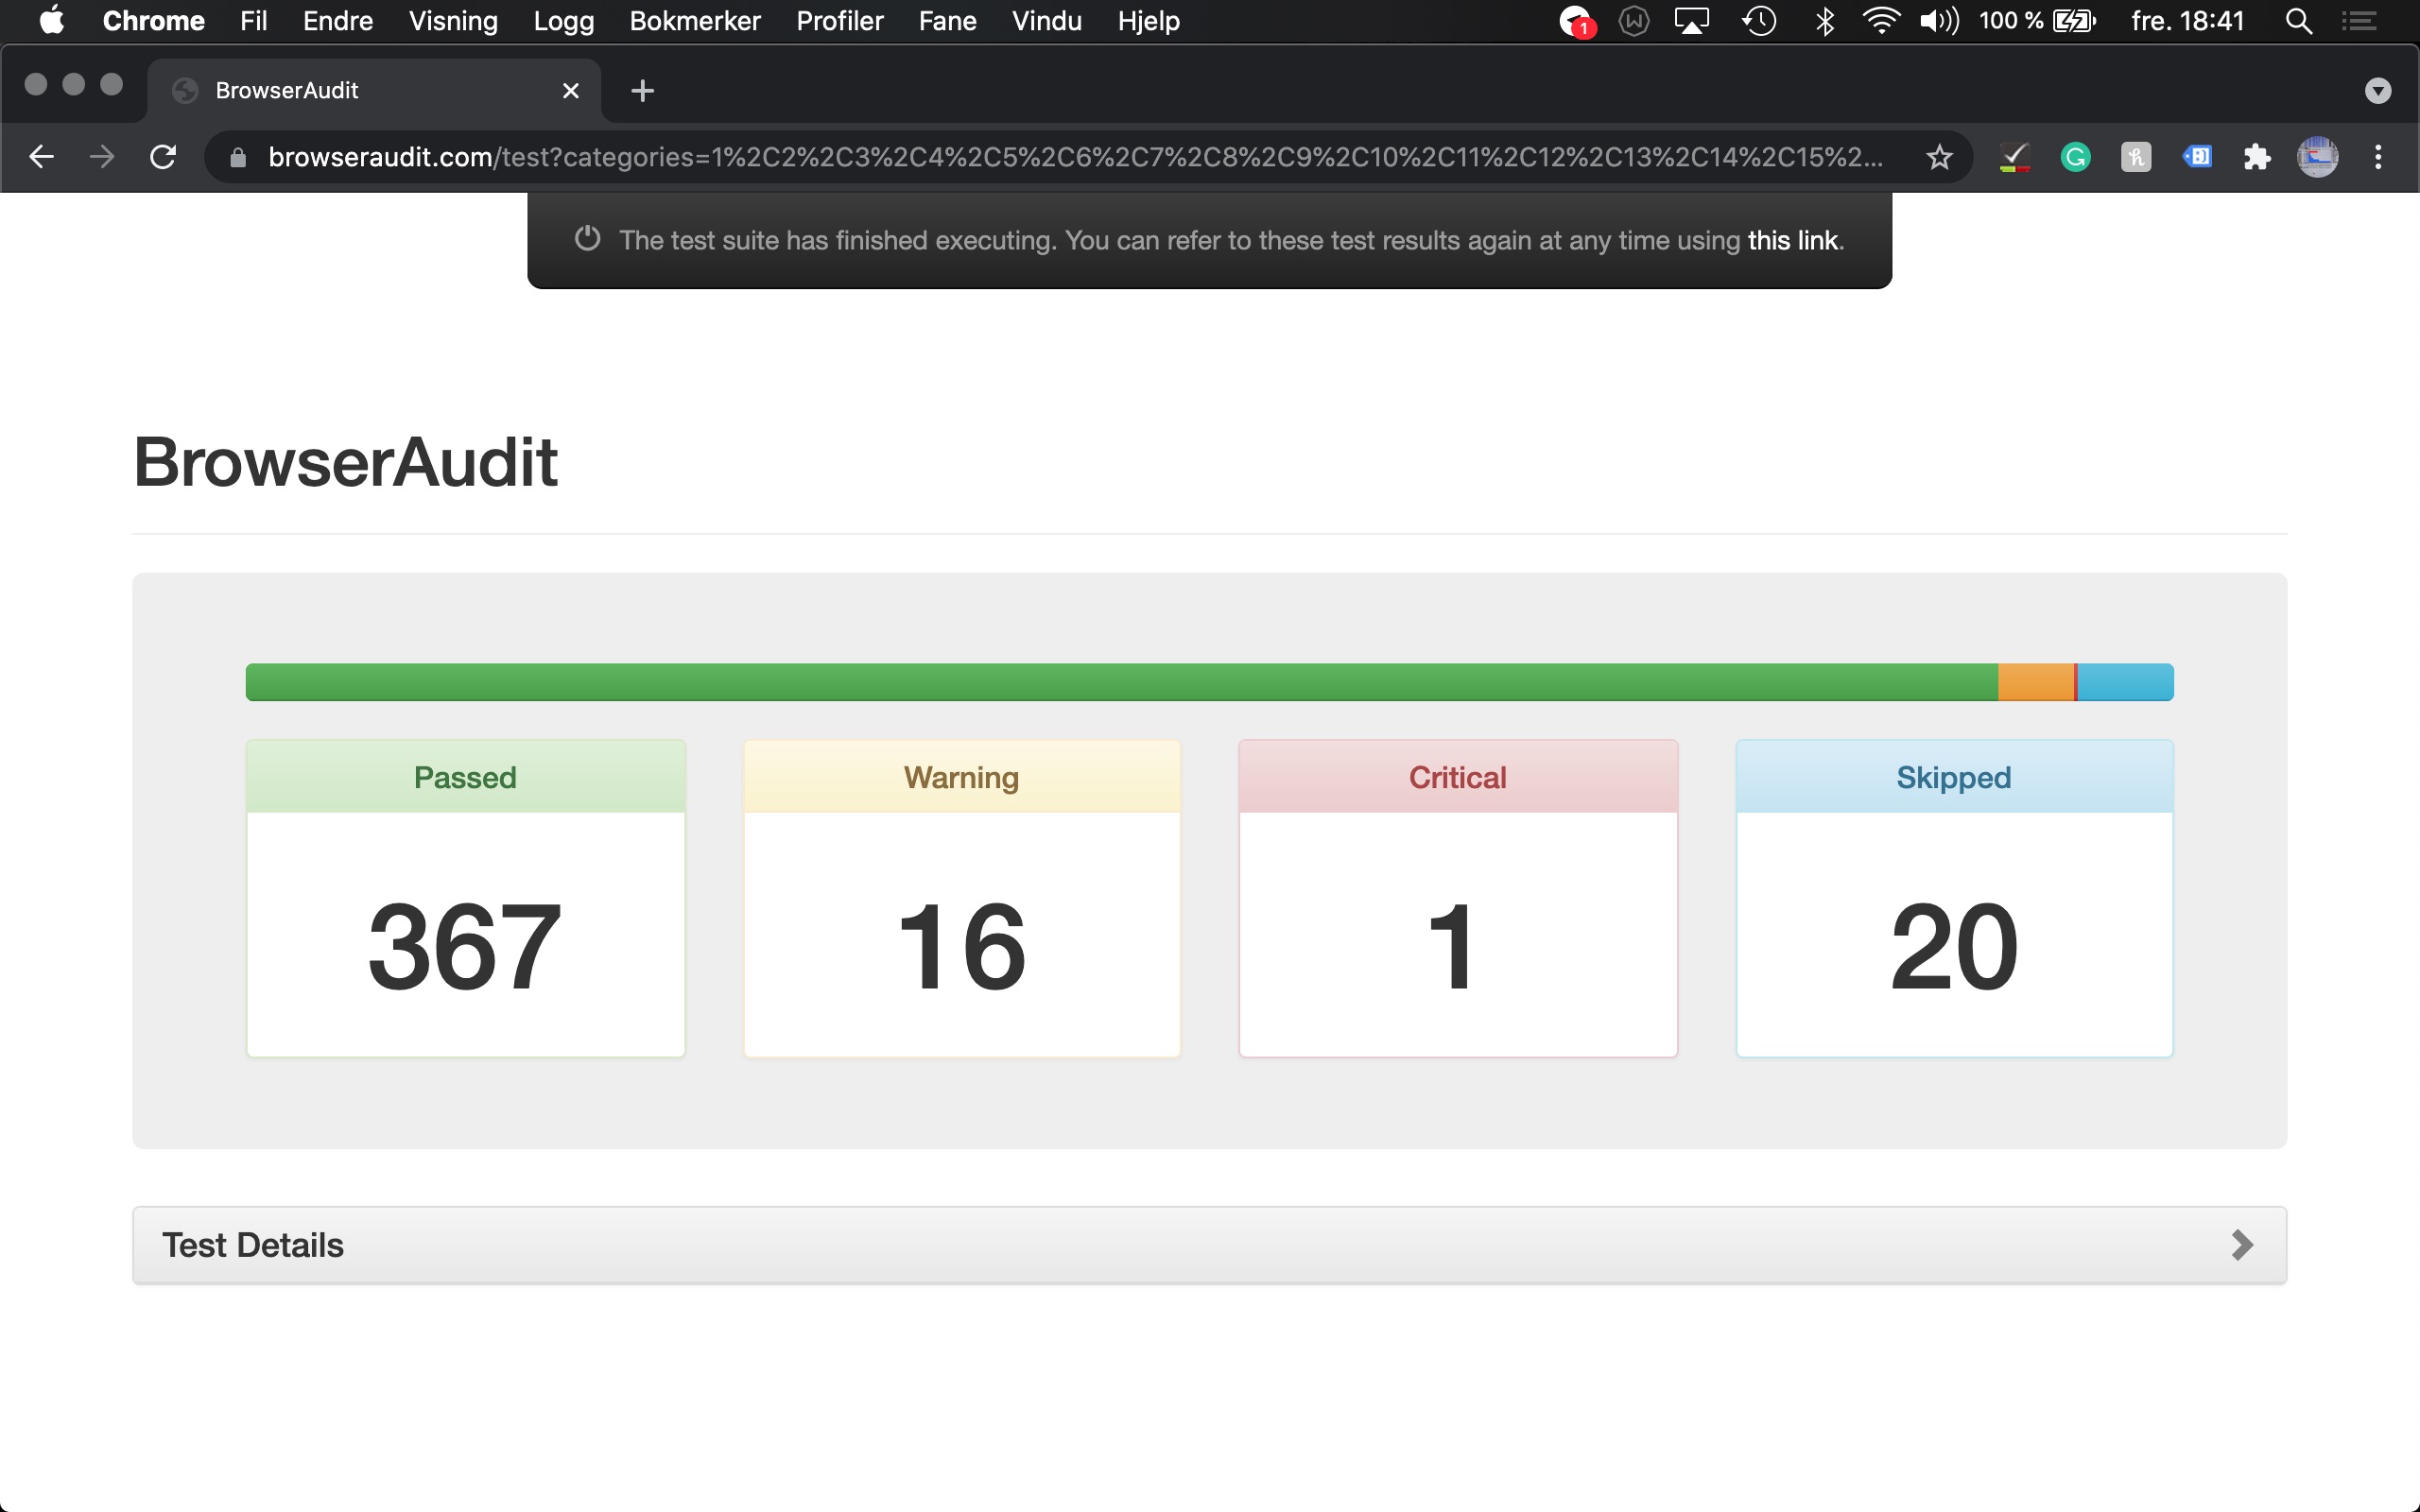This screenshot has width=2420, height=1512.
Task: Open the Profiler menu
Action: pyautogui.click(x=840, y=21)
